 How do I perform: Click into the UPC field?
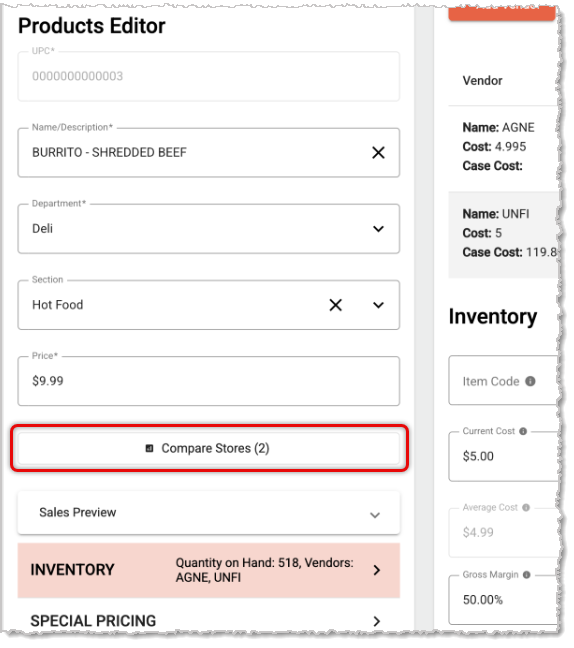pyautogui.click(x=209, y=76)
